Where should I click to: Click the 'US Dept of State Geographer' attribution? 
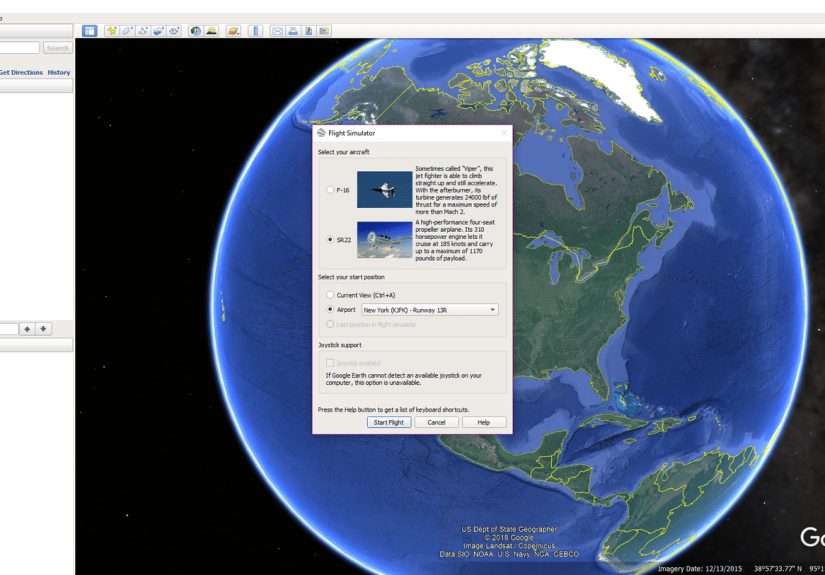coord(509,529)
